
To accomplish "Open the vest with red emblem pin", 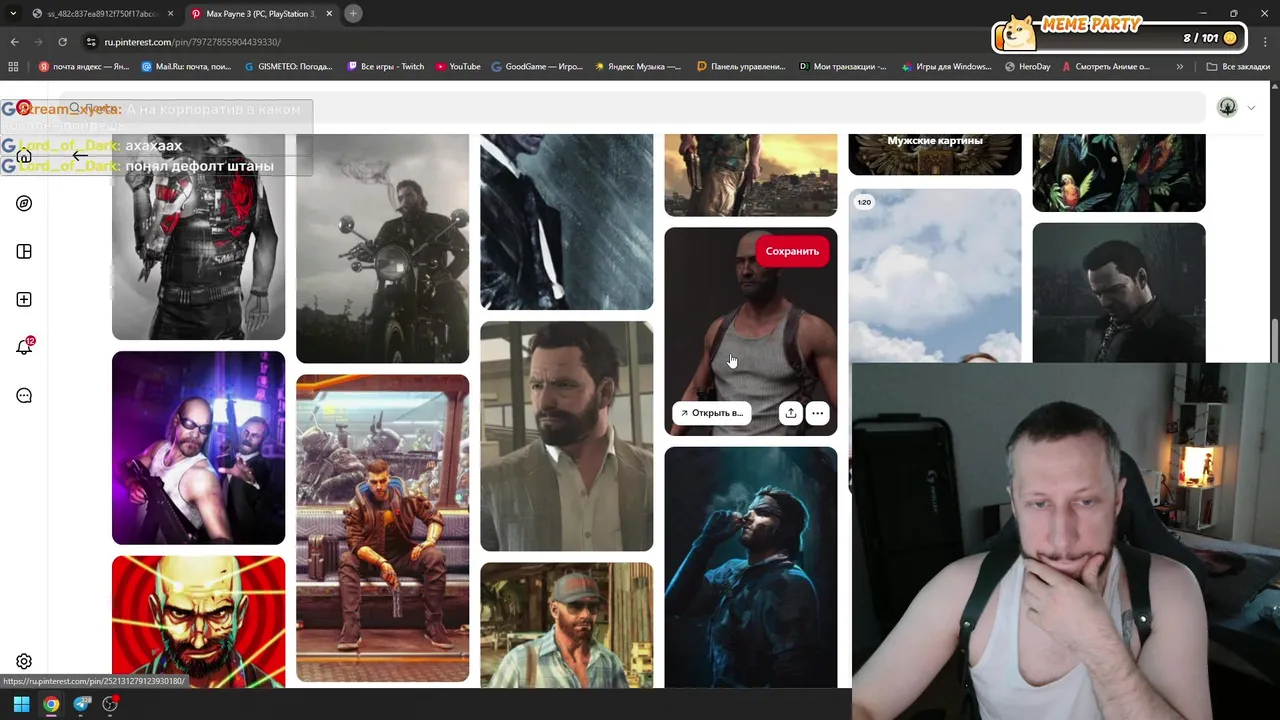I will (x=198, y=237).
